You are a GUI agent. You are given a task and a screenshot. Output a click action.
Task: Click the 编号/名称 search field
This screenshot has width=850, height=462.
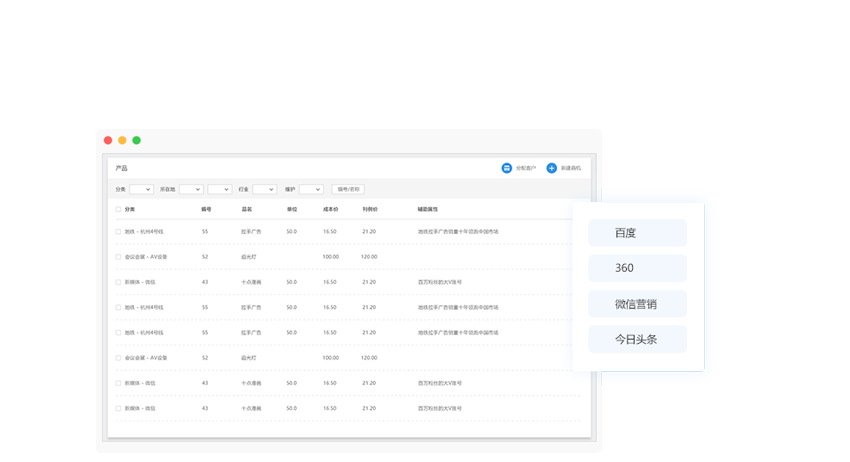coord(348,189)
